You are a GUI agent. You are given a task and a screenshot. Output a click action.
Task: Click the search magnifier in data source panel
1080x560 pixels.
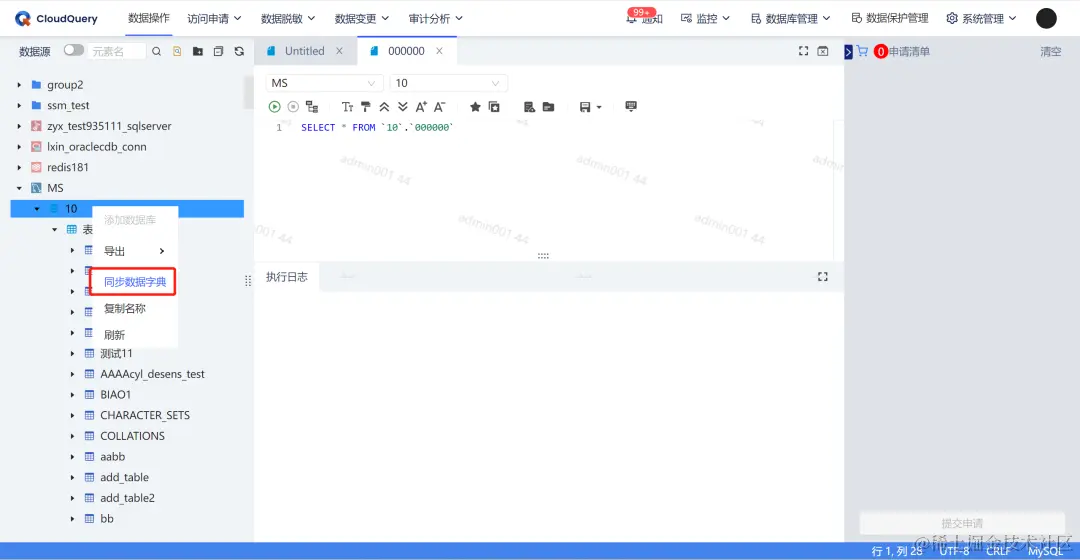coord(156,52)
